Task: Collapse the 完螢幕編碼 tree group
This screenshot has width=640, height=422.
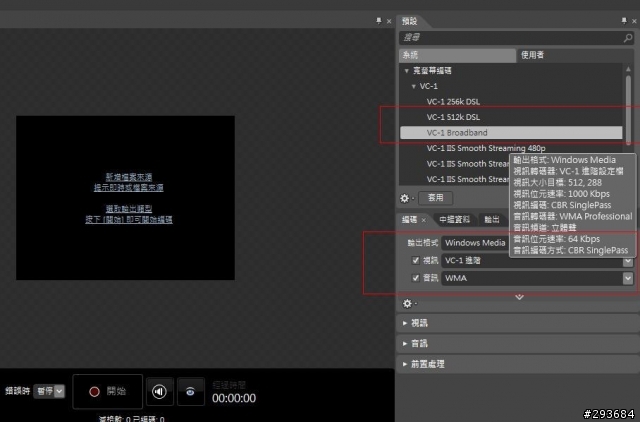Action: 407,71
